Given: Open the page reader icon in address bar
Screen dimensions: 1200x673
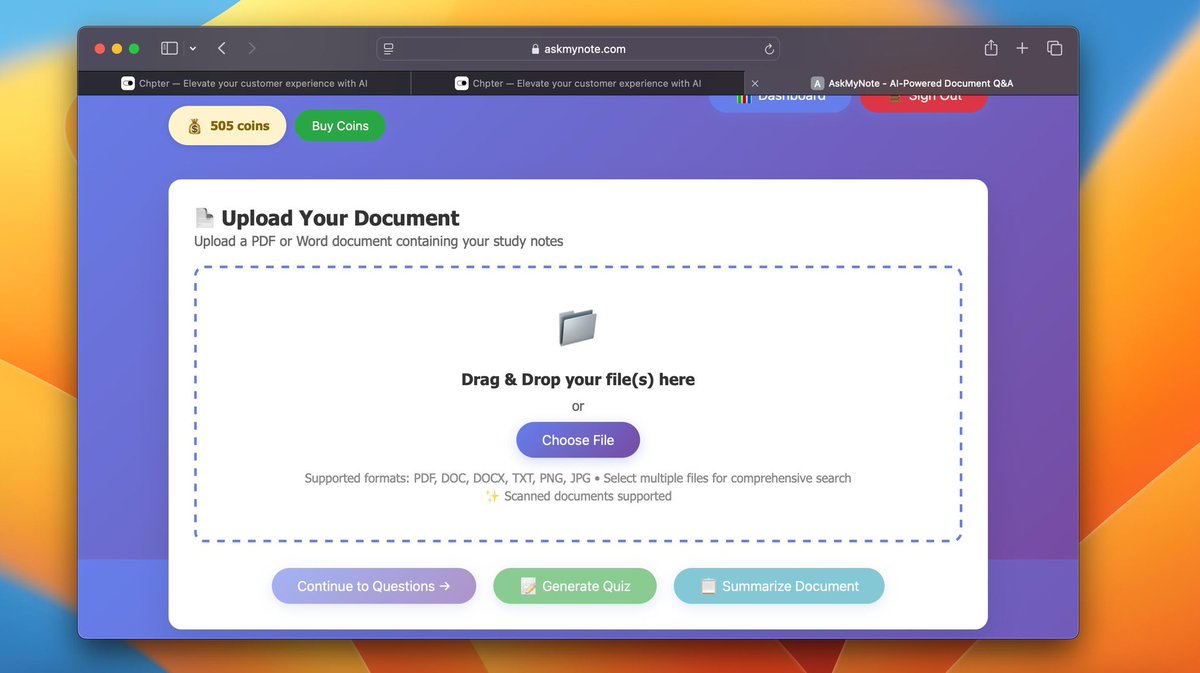Looking at the screenshot, I should pyautogui.click(x=389, y=48).
